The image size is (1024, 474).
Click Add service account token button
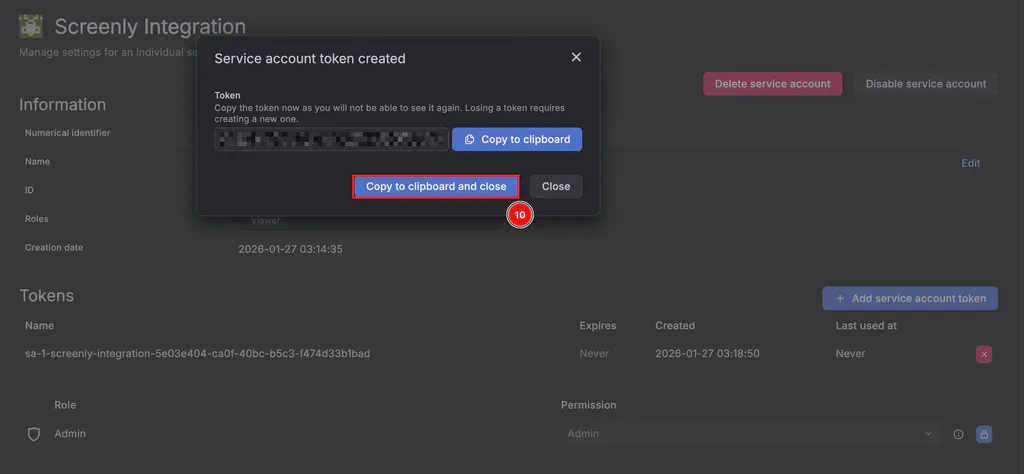point(910,298)
